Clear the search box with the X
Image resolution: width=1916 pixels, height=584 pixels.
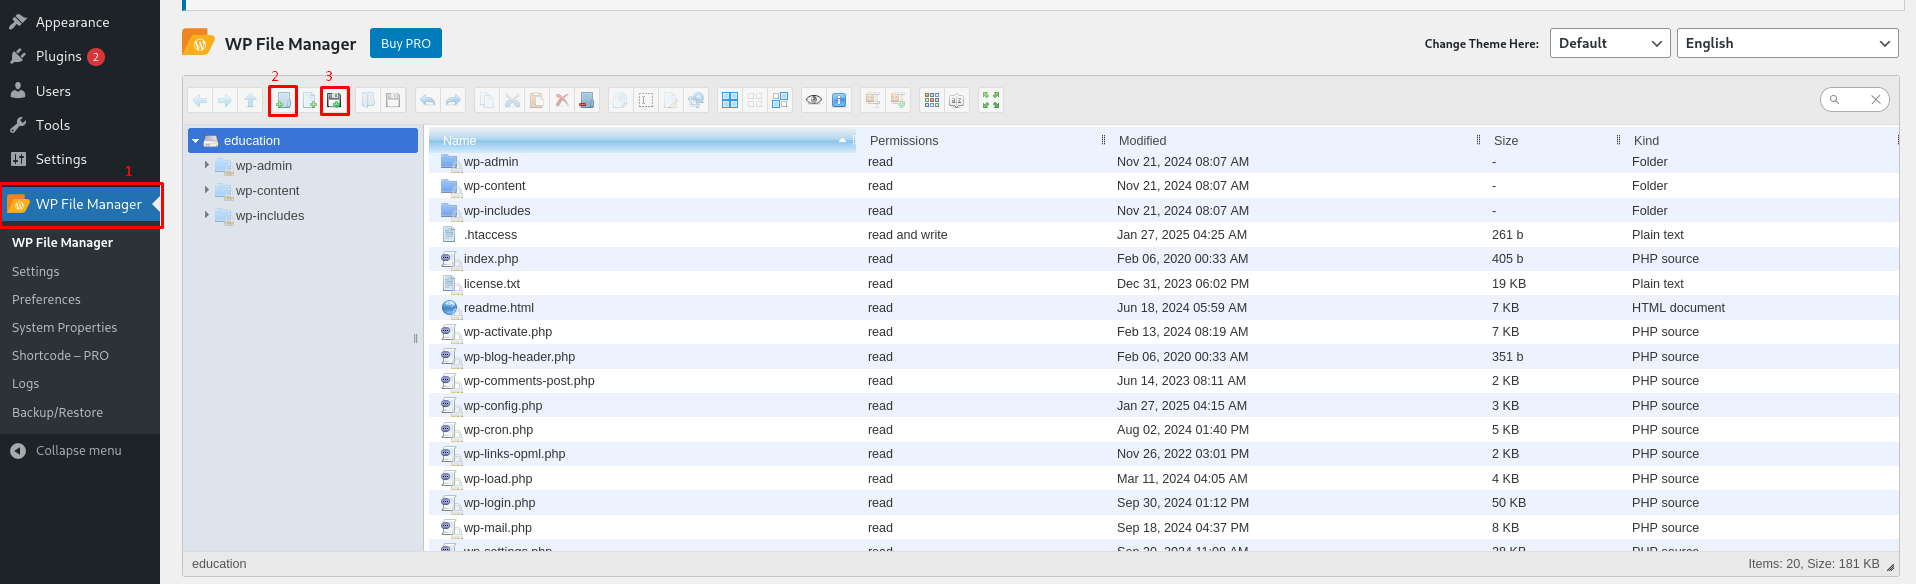[x=1876, y=99]
